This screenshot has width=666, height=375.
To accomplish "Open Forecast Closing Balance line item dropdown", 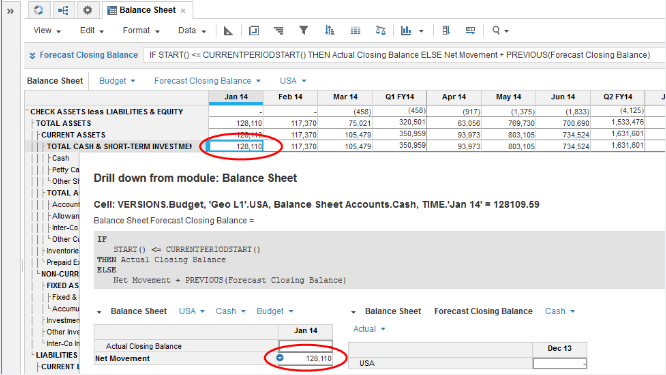I will [x=207, y=81].
